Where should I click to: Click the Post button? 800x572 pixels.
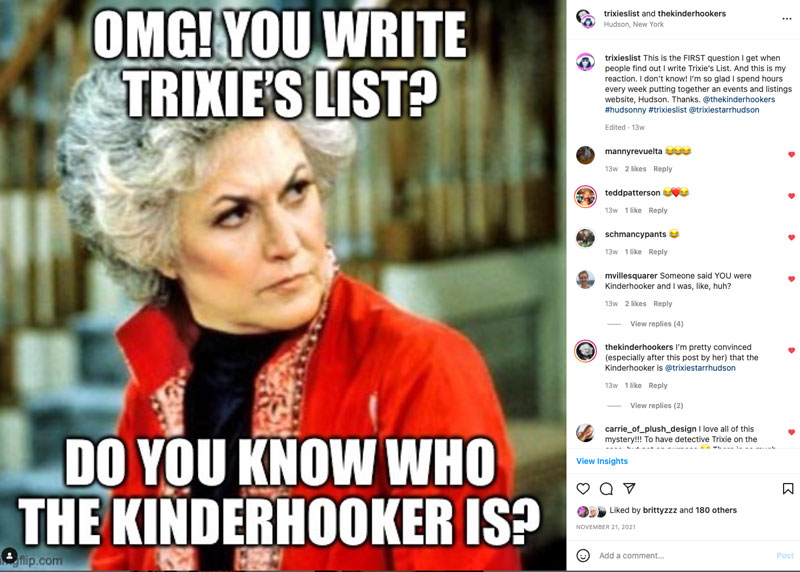[785, 555]
